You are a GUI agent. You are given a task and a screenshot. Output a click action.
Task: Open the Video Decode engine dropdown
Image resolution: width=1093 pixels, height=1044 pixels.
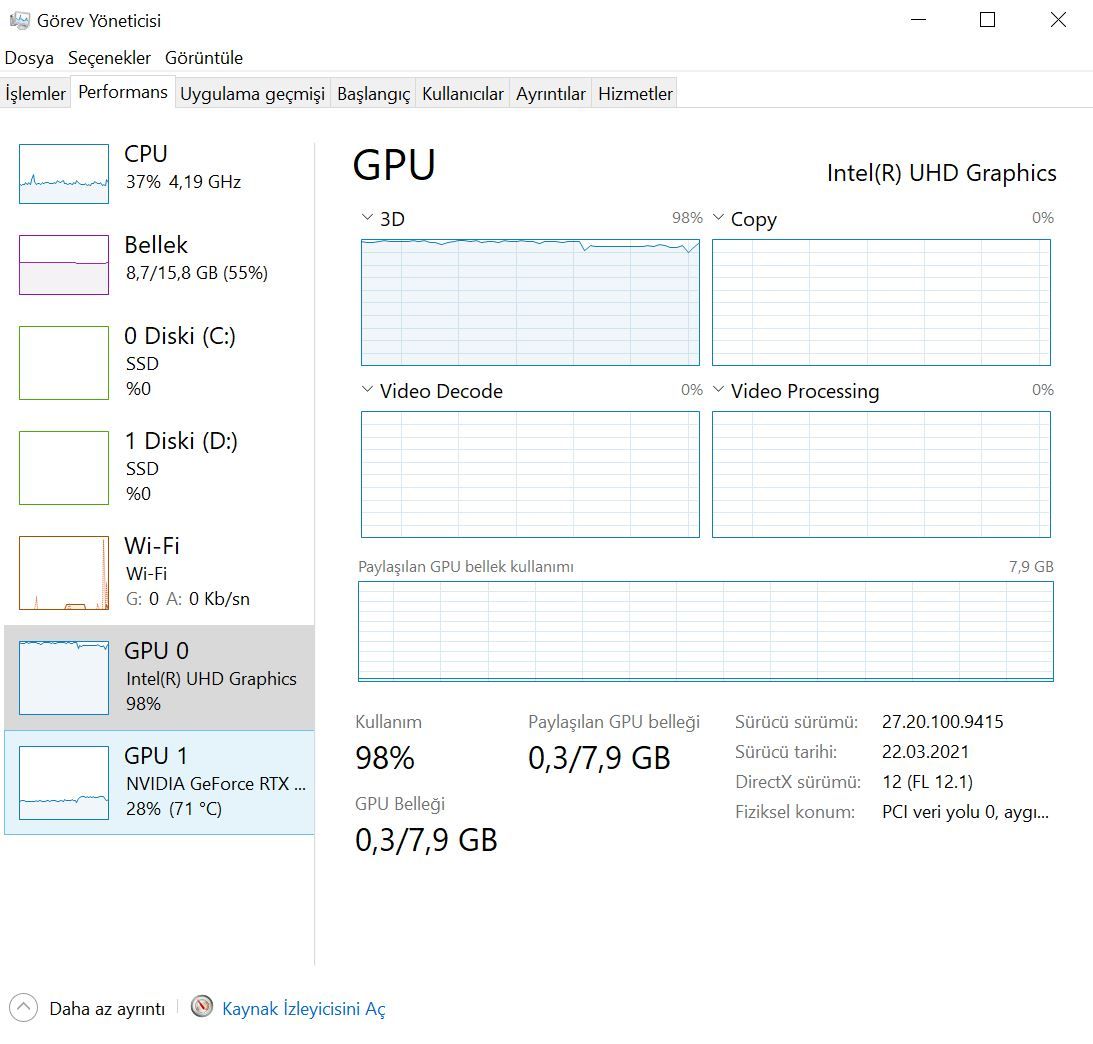click(367, 391)
